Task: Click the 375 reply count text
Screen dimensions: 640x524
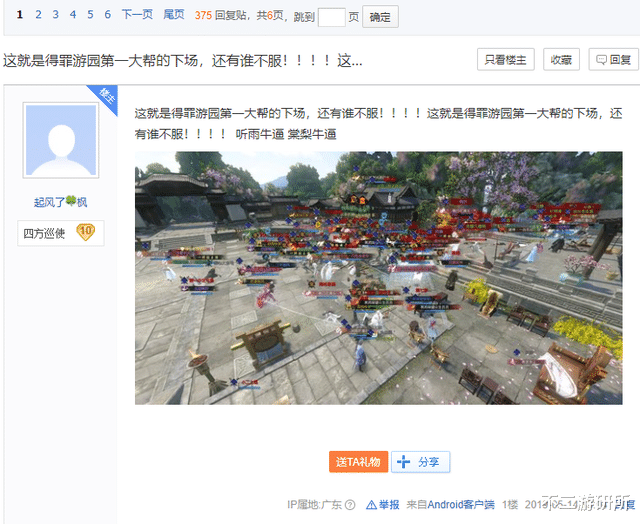Action: coord(203,15)
